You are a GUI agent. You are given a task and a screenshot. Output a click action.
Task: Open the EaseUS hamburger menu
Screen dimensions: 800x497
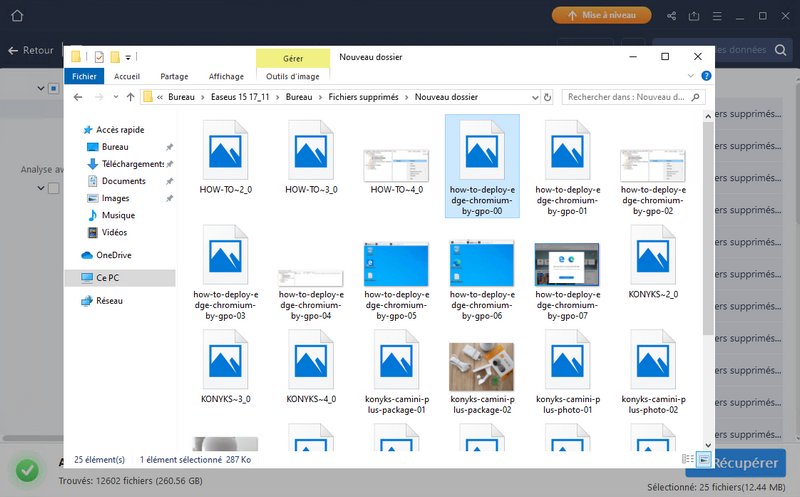(x=717, y=16)
